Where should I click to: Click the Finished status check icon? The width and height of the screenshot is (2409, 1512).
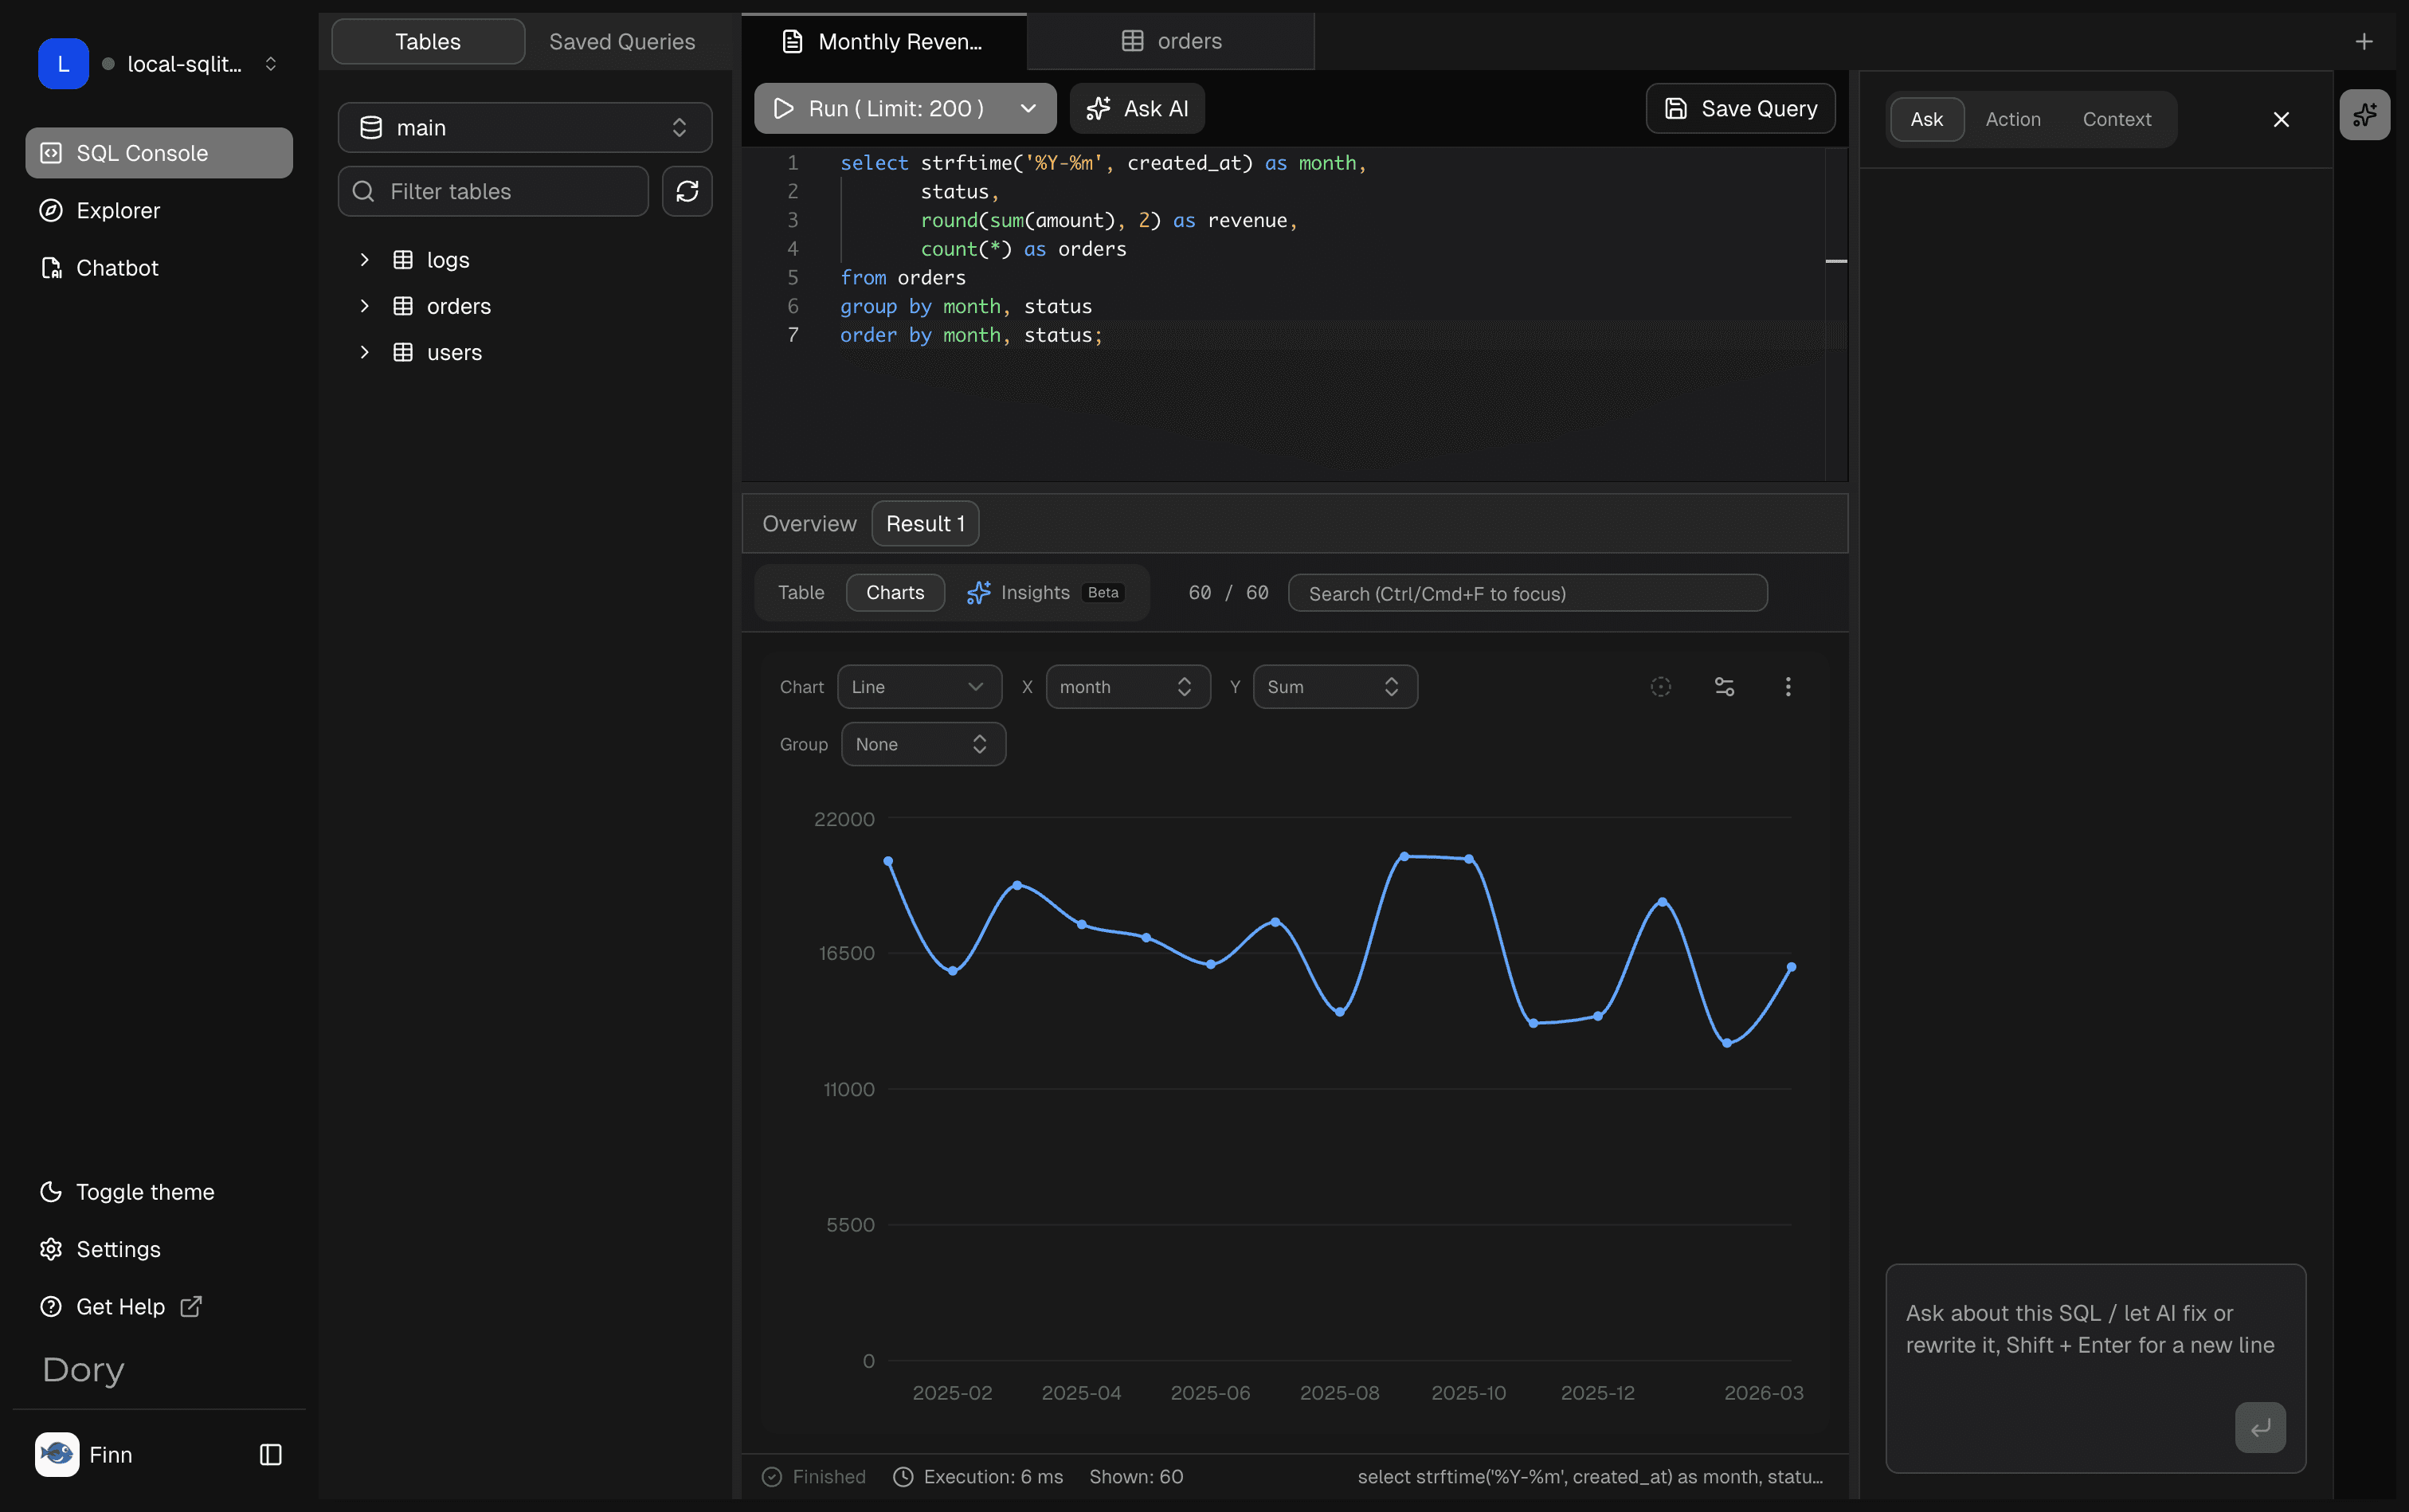(x=772, y=1477)
